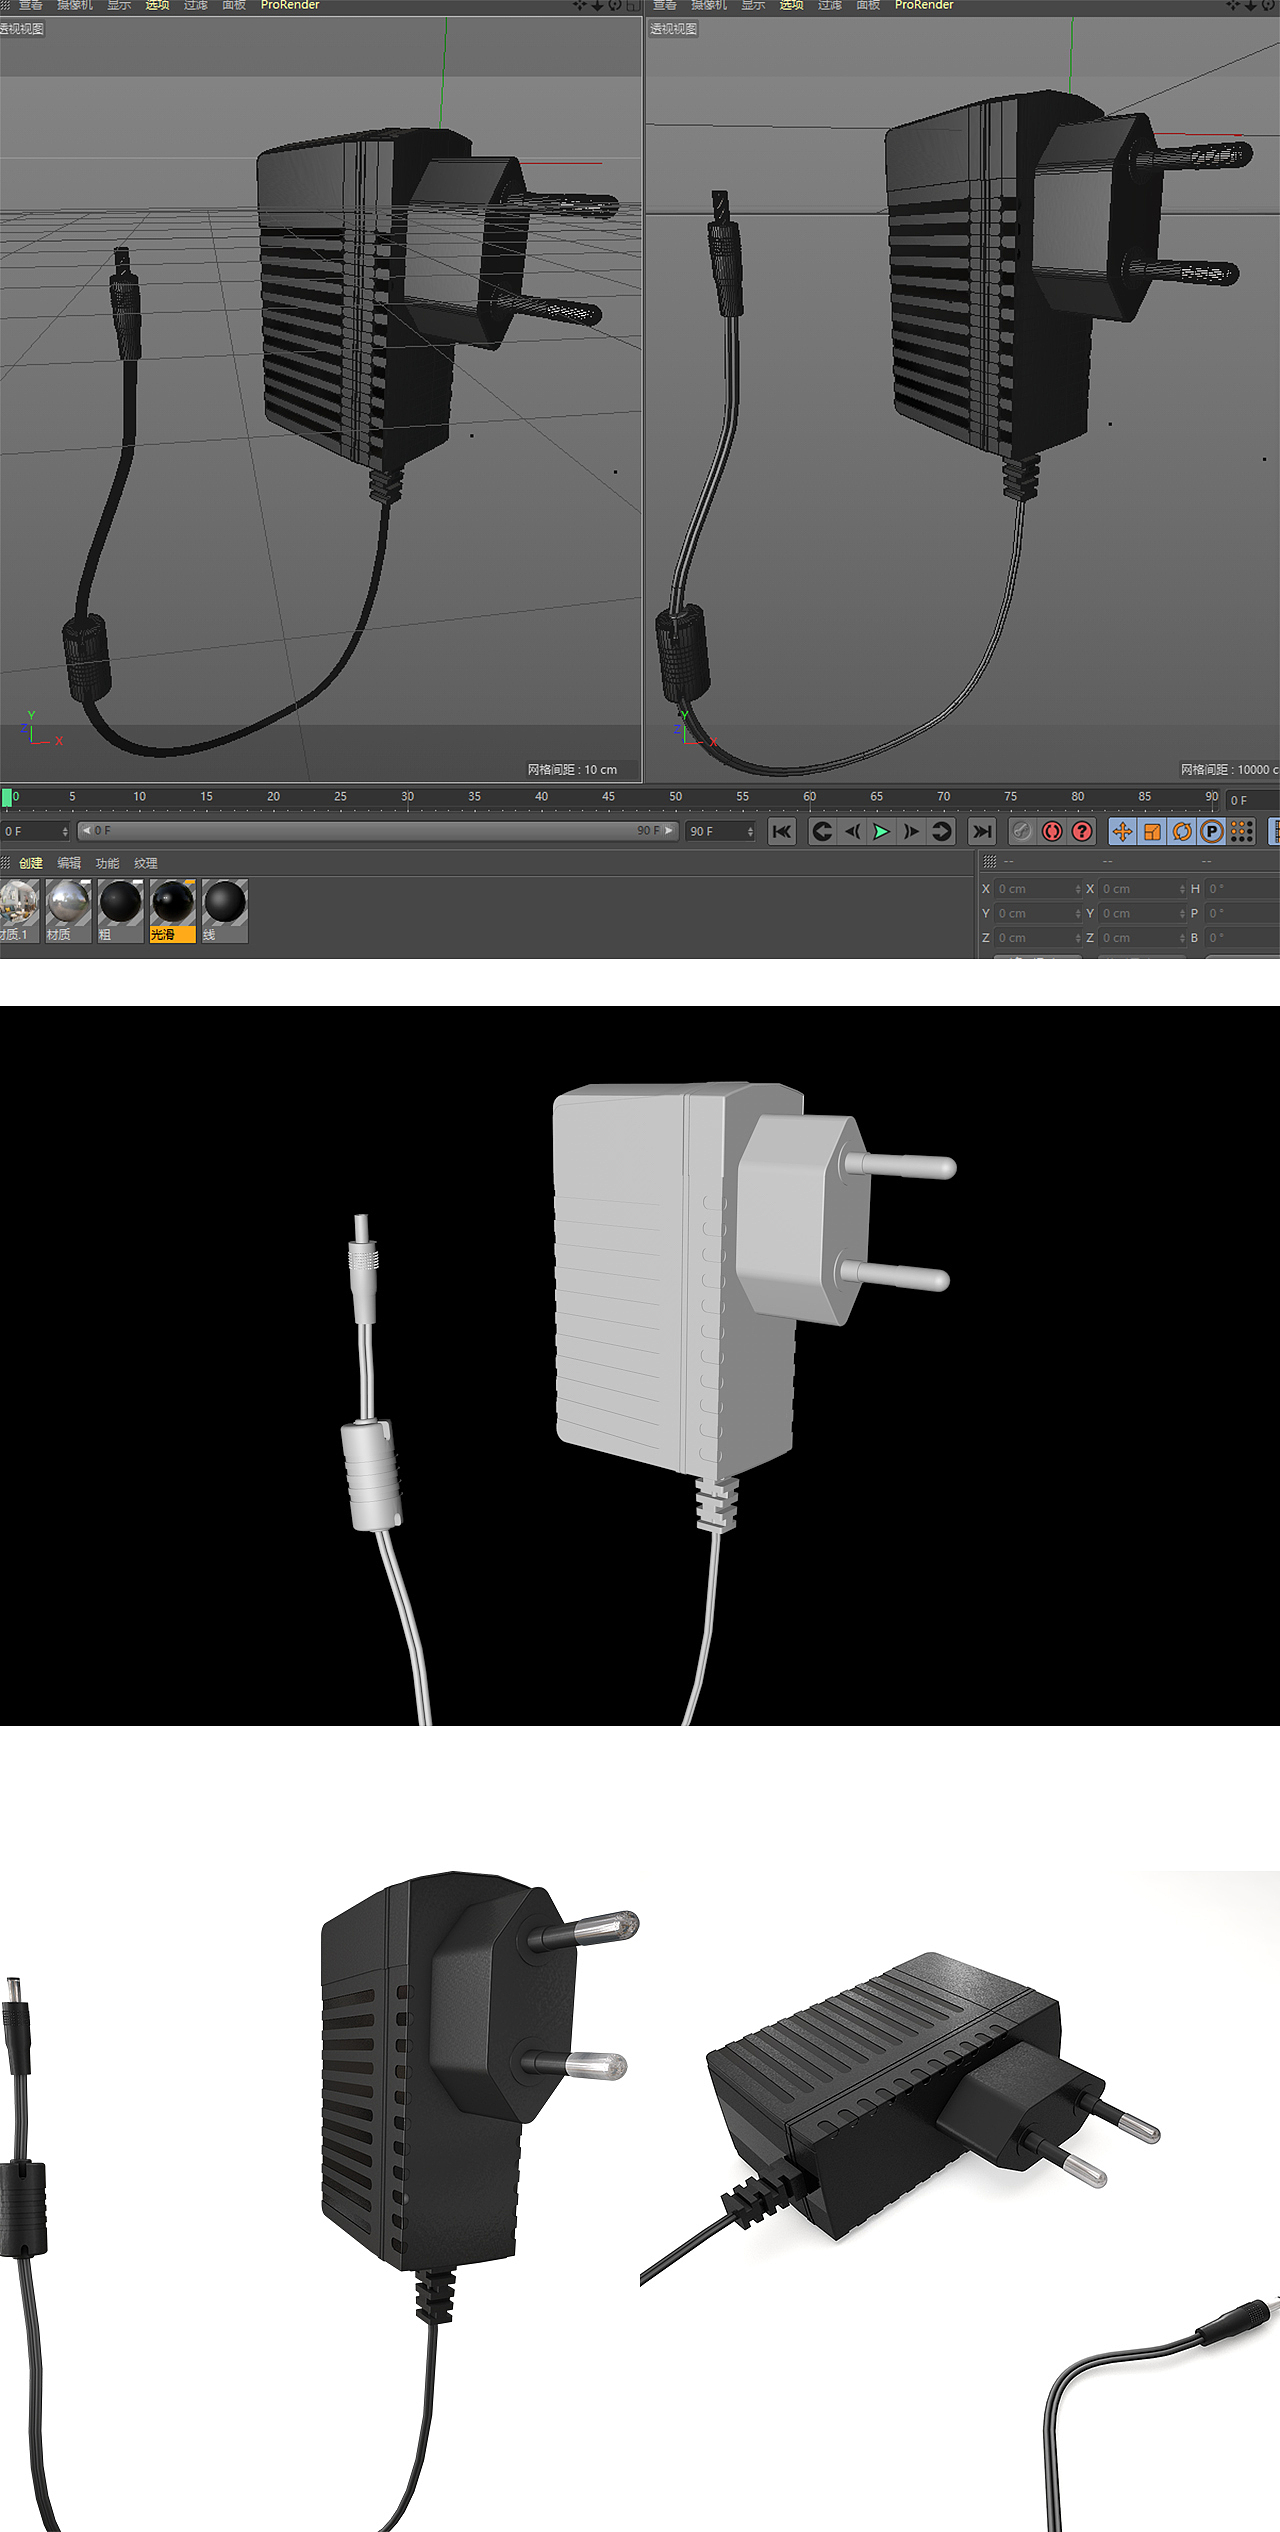The image size is (1280, 2532).
Task: Click the preview range bar's right arrow handle
Action: pyautogui.click(x=669, y=830)
